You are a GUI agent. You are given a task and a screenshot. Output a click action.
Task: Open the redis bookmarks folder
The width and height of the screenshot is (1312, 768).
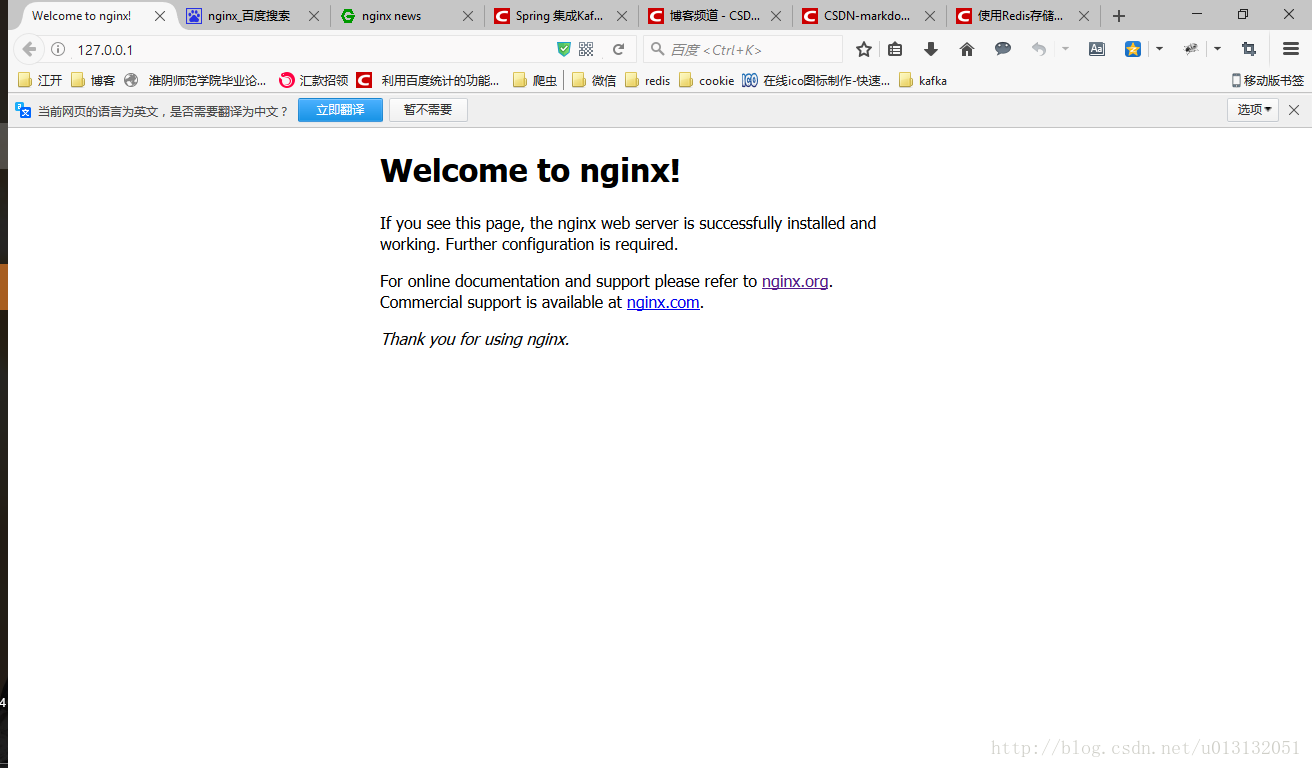648,81
